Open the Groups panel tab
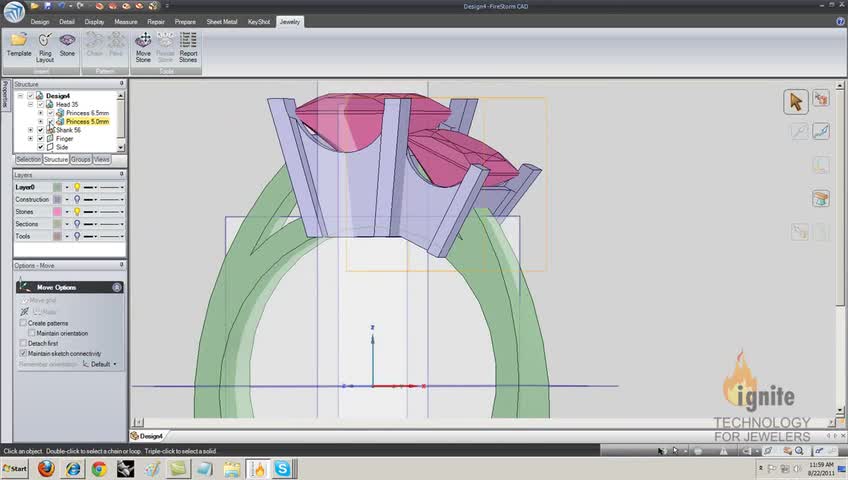This screenshot has height=480, width=848. point(80,160)
